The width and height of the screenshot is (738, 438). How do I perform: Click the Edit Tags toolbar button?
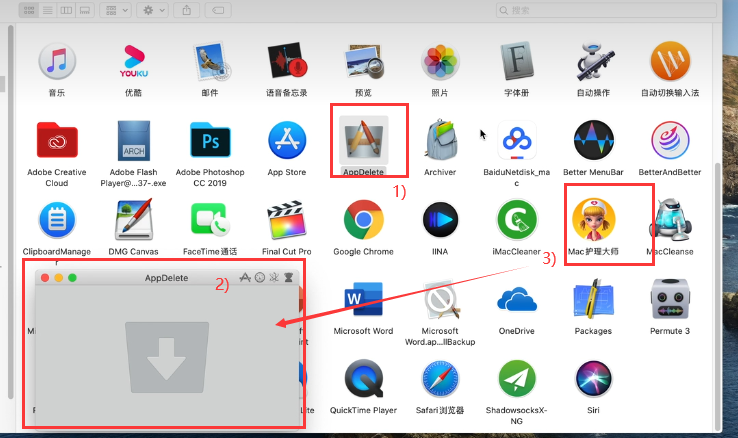pyautogui.click(x=218, y=10)
